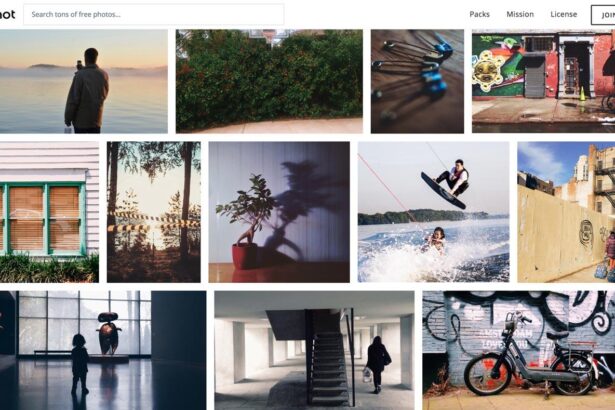Open the Mission page link
Viewport: 615px width, 410px height.
click(520, 14)
